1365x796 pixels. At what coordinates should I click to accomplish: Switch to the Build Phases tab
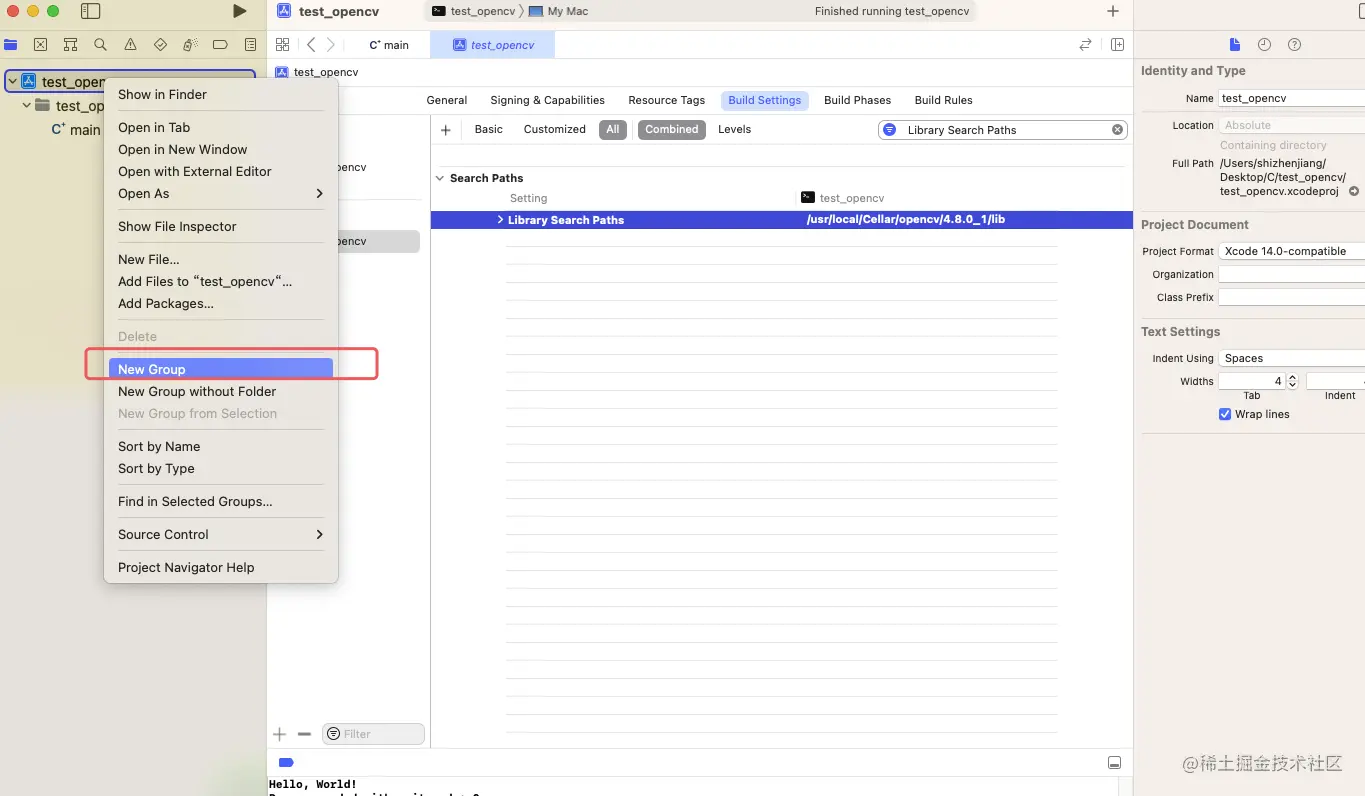[857, 100]
